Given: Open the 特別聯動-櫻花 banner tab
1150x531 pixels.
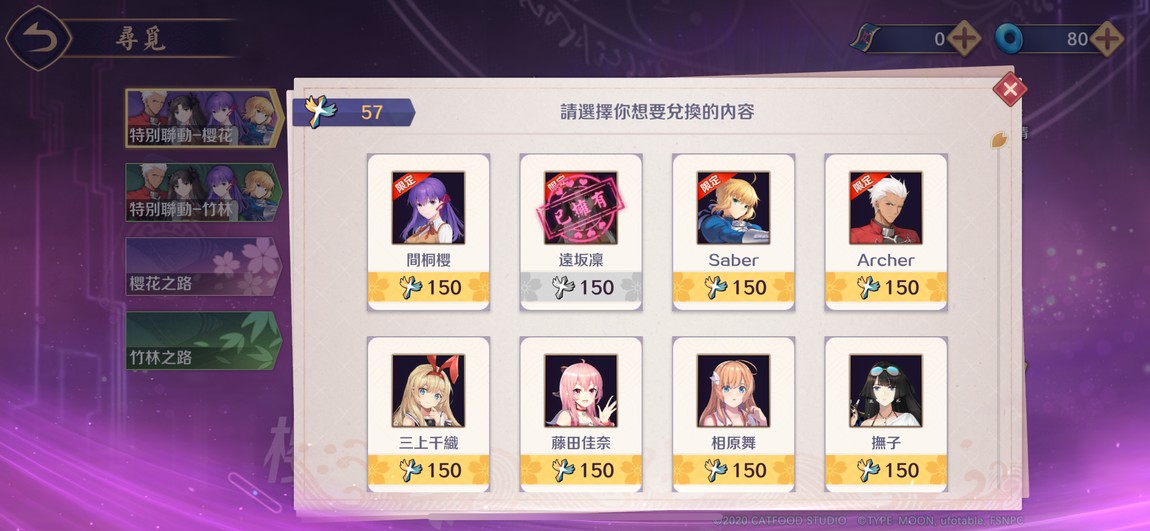Looking at the screenshot, I should (205, 119).
